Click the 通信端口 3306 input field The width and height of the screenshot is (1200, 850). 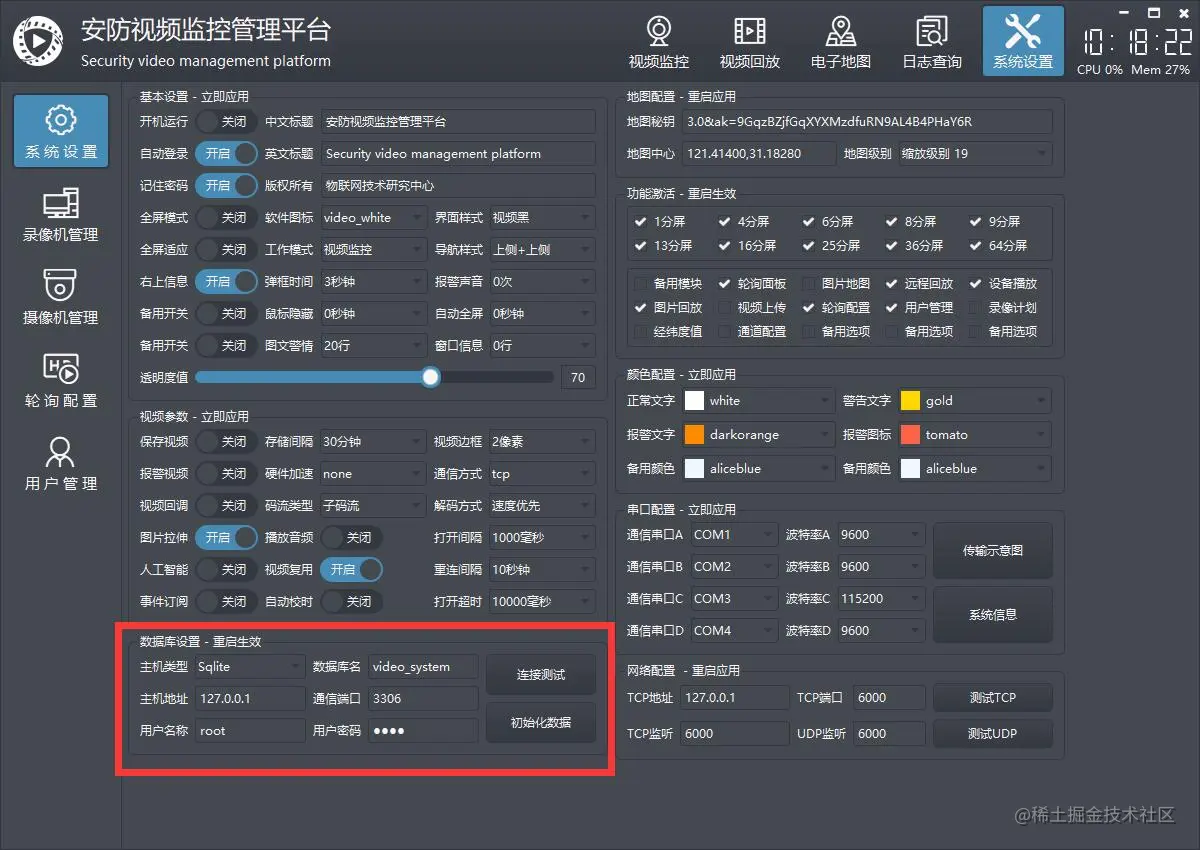421,698
